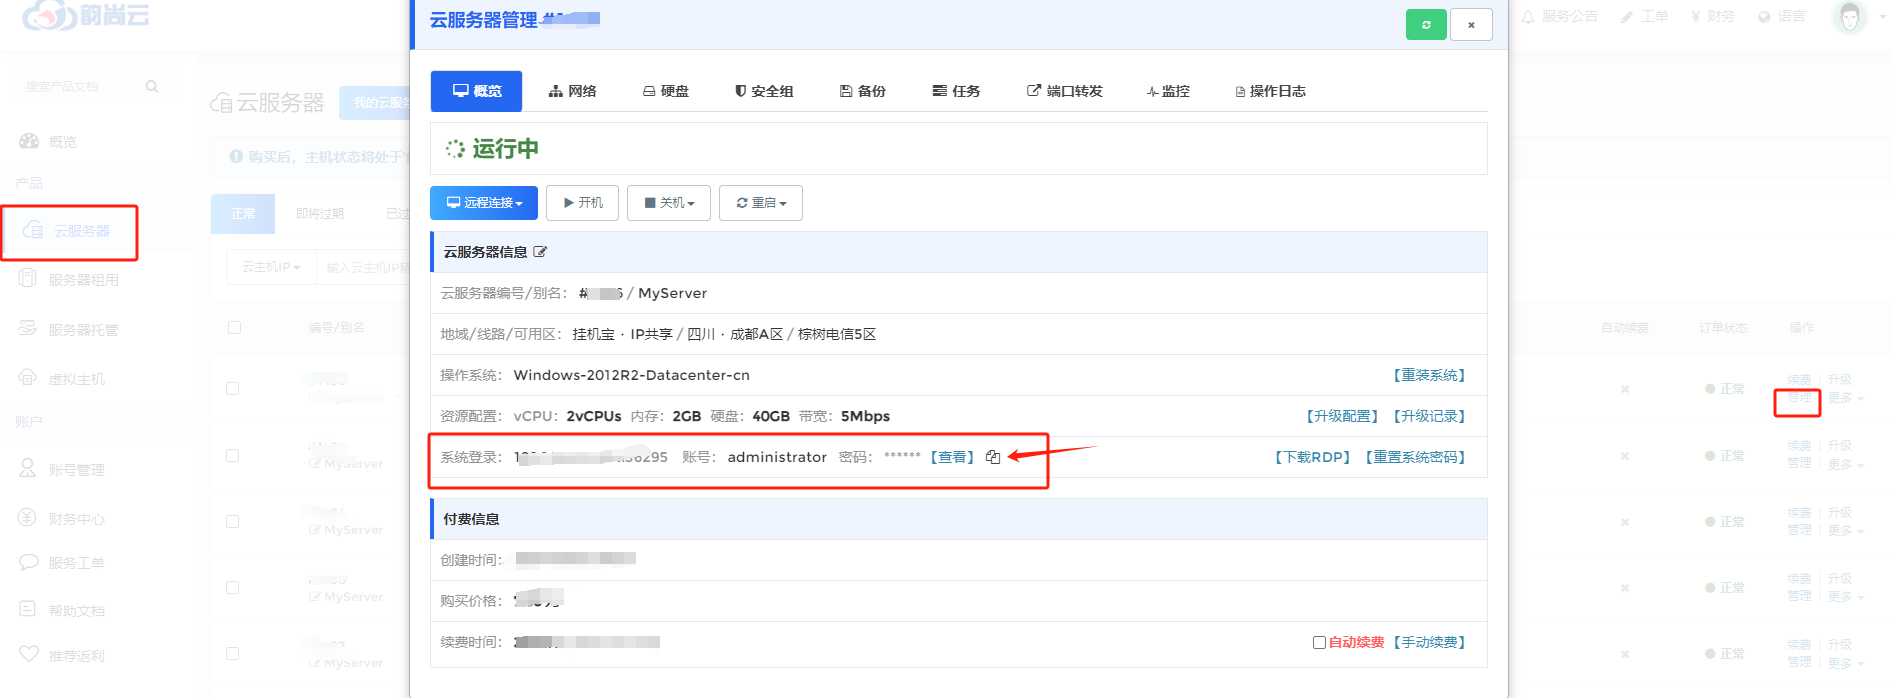Expand the 重启 restart dropdown

coord(761,203)
